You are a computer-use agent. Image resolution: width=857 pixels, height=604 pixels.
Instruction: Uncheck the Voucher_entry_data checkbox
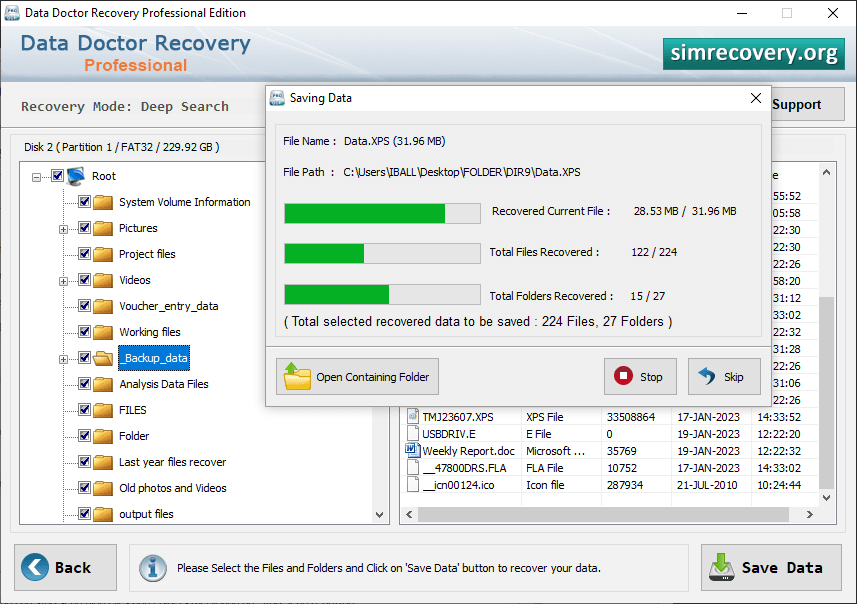click(x=84, y=306)
